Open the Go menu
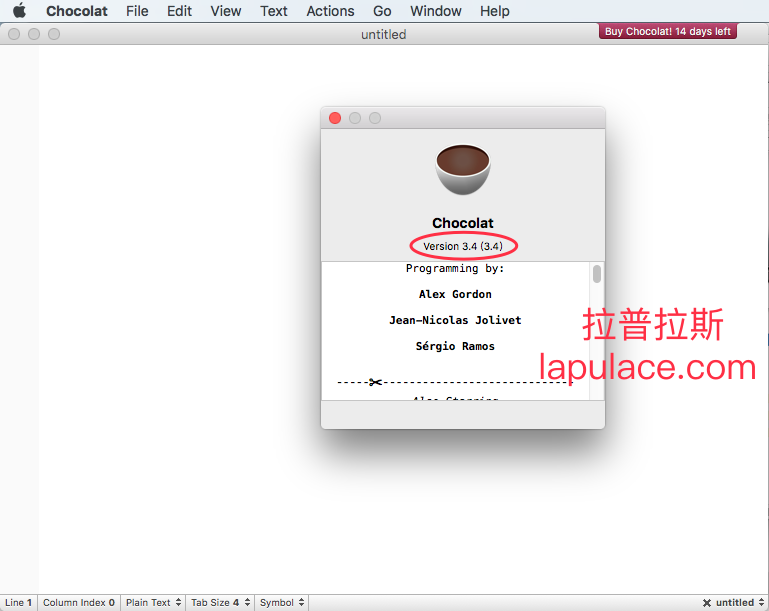The image size is (769, 611). coord(382,11)
